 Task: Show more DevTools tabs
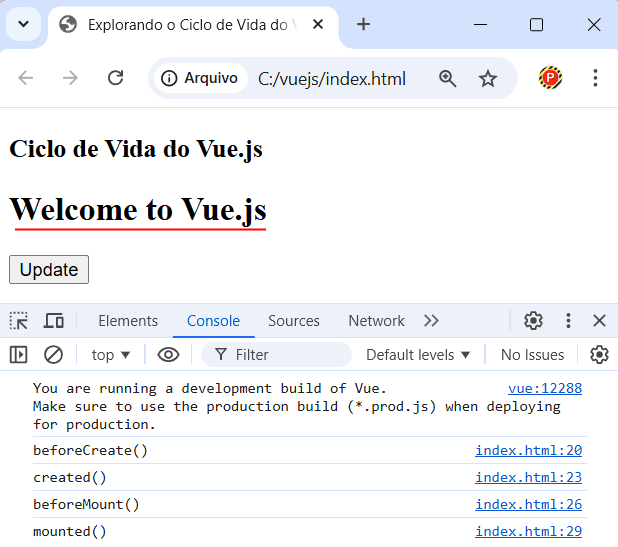(x=431, y=321)
